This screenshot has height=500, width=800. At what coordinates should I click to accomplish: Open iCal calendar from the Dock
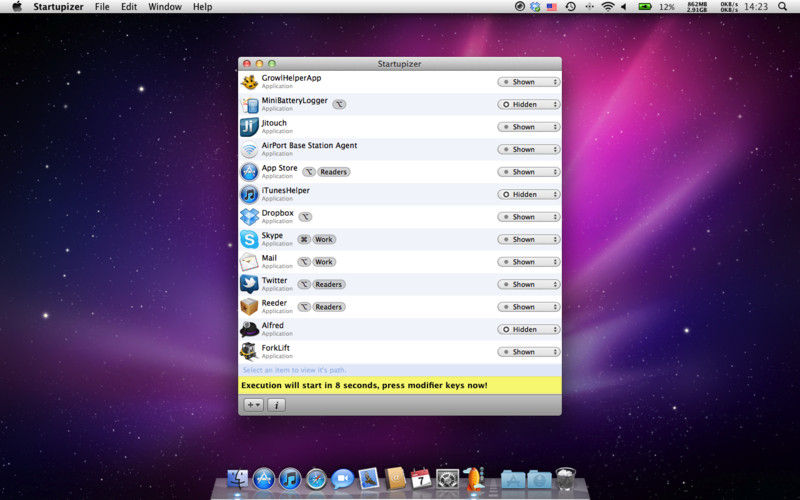tap(421, 479)
